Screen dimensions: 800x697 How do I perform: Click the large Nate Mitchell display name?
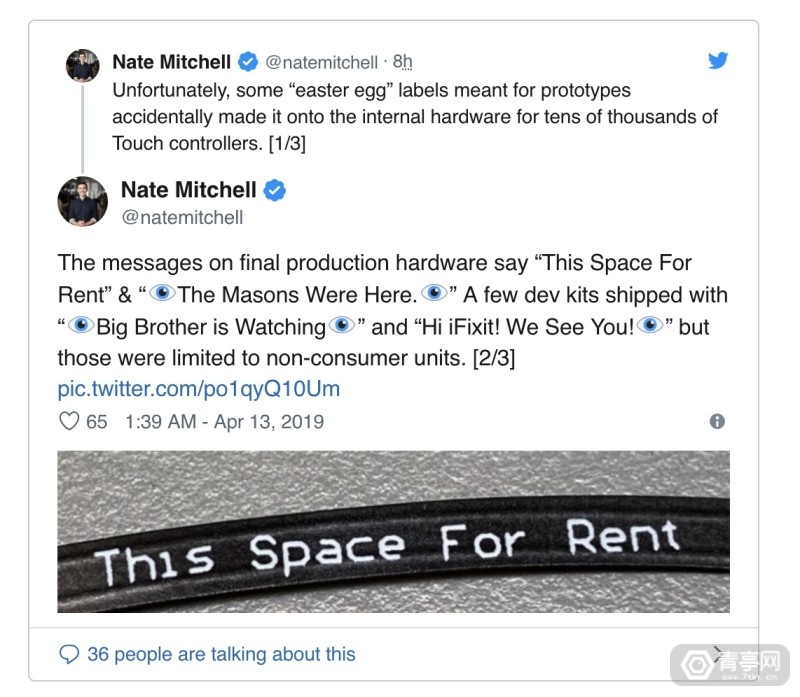(x=188, y=190)
